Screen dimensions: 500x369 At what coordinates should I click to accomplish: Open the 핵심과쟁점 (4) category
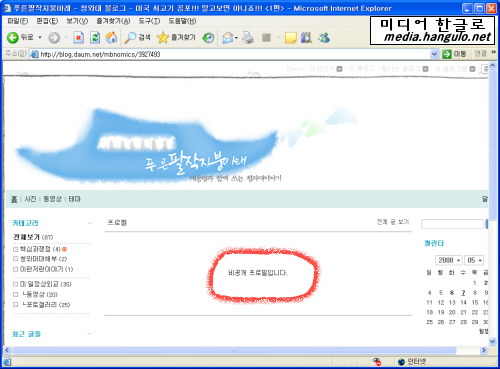tap(40, 249)
